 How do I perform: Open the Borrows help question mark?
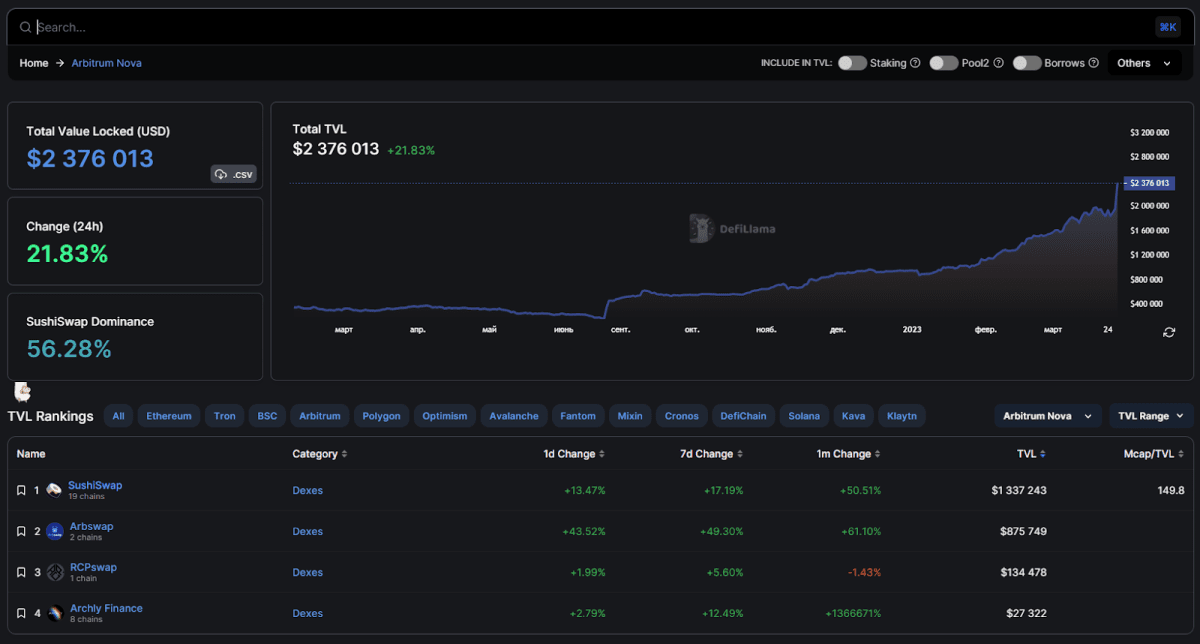(1094, 63)
